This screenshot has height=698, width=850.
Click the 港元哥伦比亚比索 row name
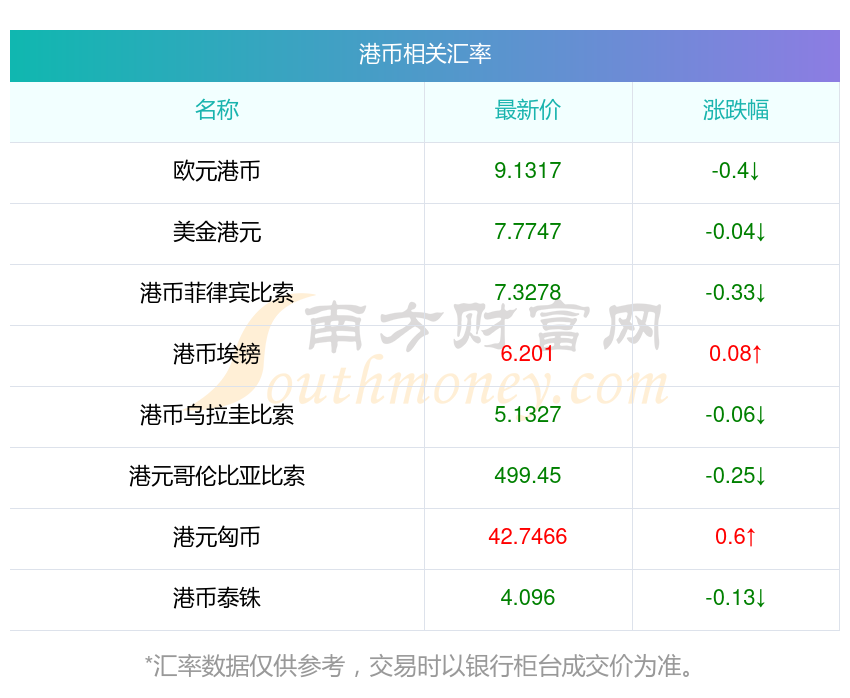[217, 476]
